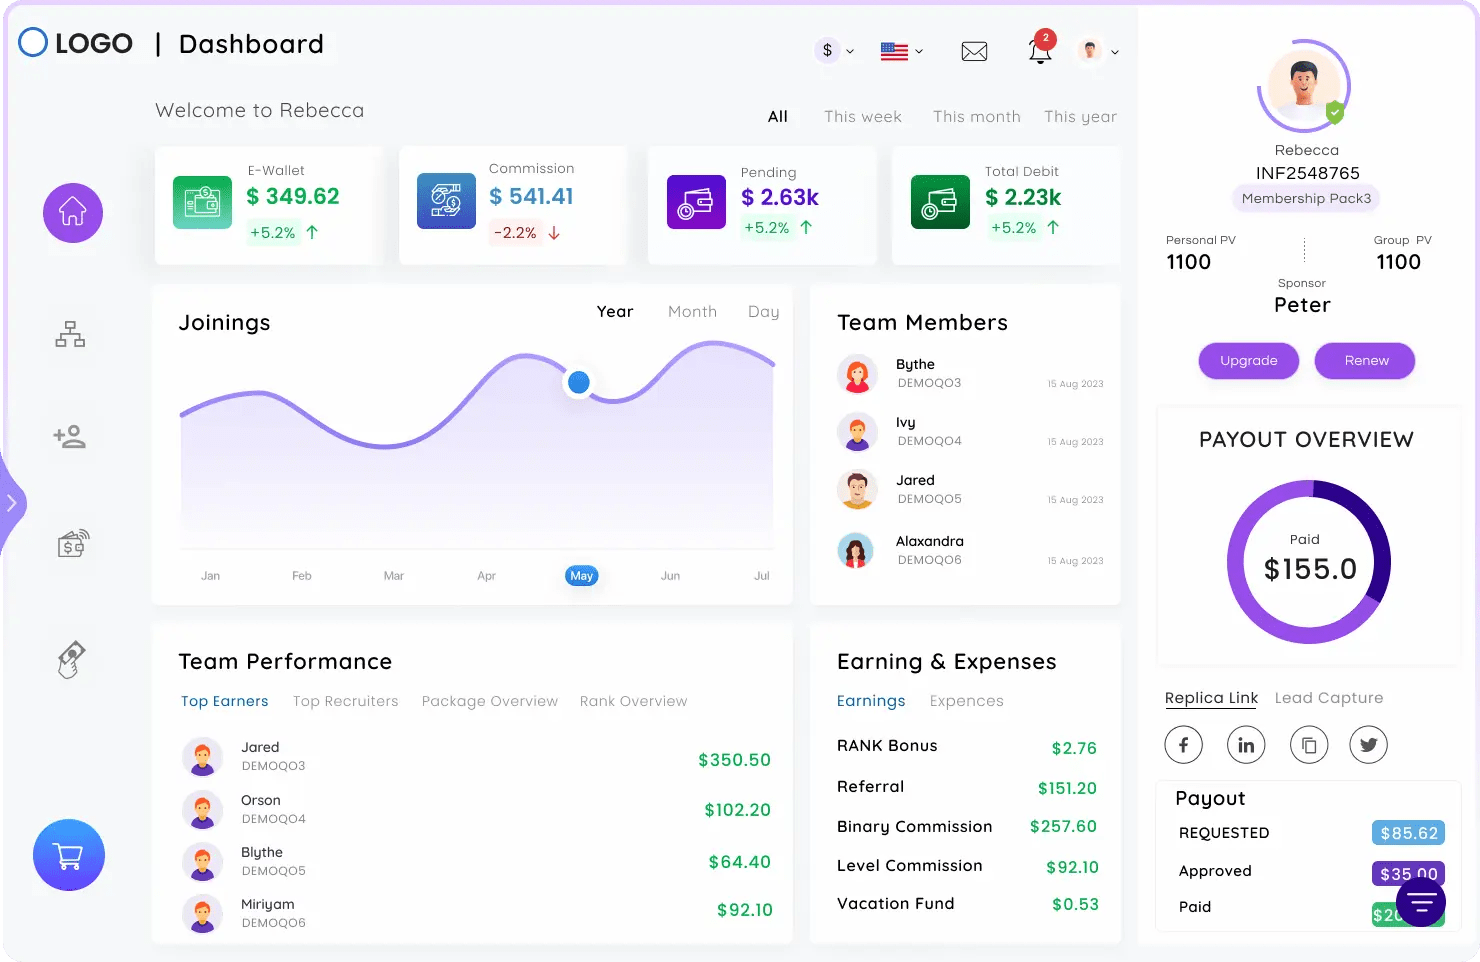The height and width of the screenshot is (962, 1480).
Task: Click the add member sidebar icon
Action: click(70, 437)
